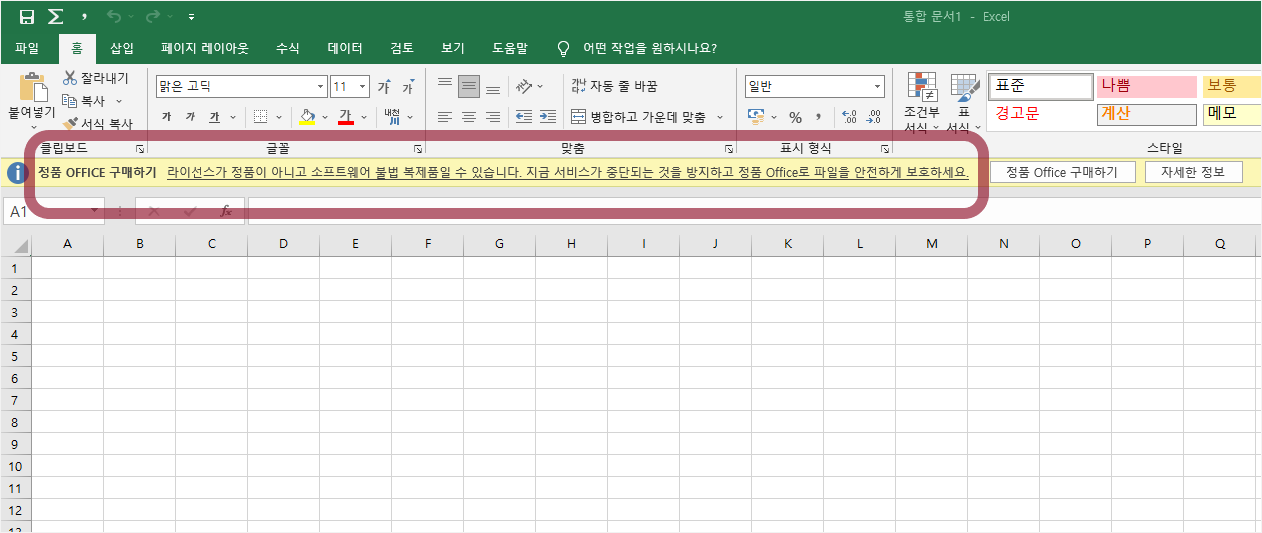Decrease font size with small 가 button
The image size is (1262, 533).
pos(408,87)
